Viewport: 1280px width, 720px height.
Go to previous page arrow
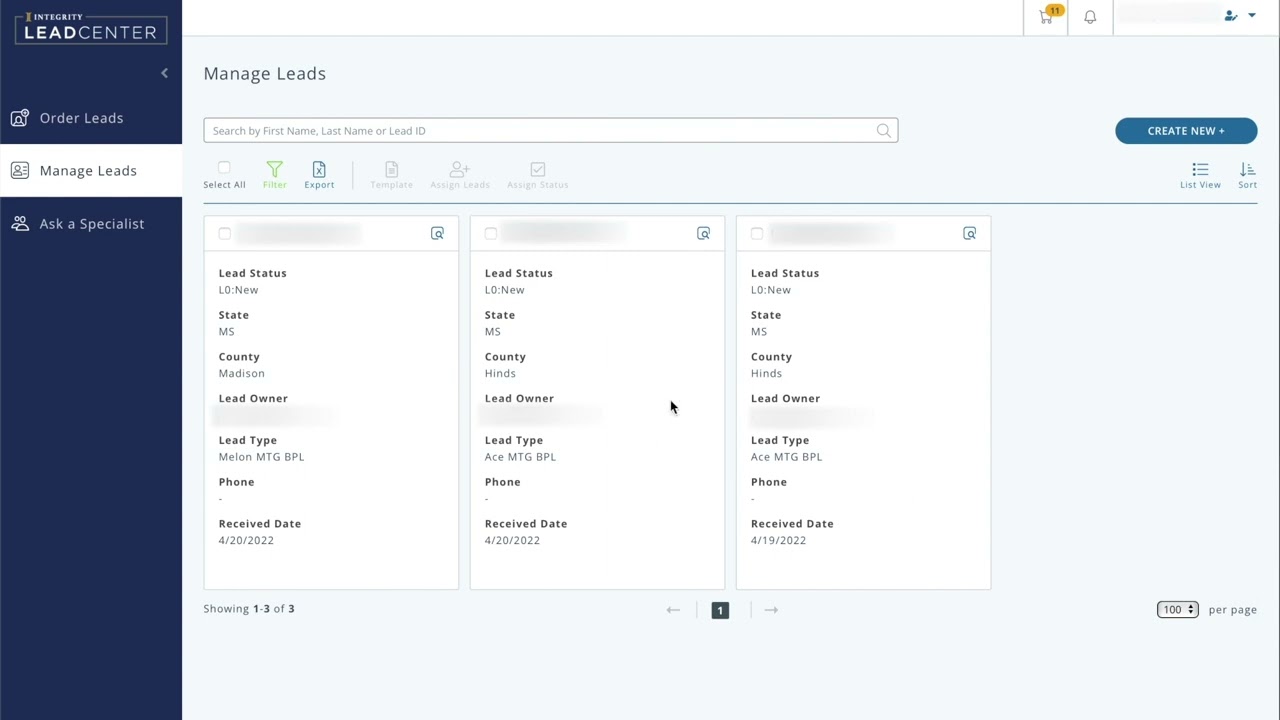[x=673, y=610]
